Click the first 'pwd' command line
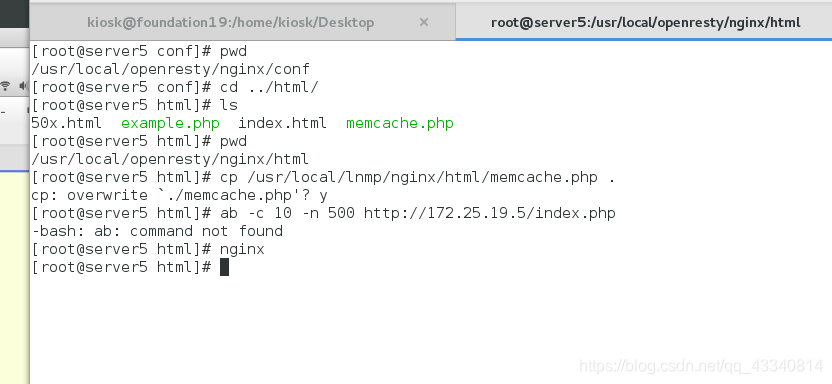Screen dimensions: 832x384 point(139,51)
